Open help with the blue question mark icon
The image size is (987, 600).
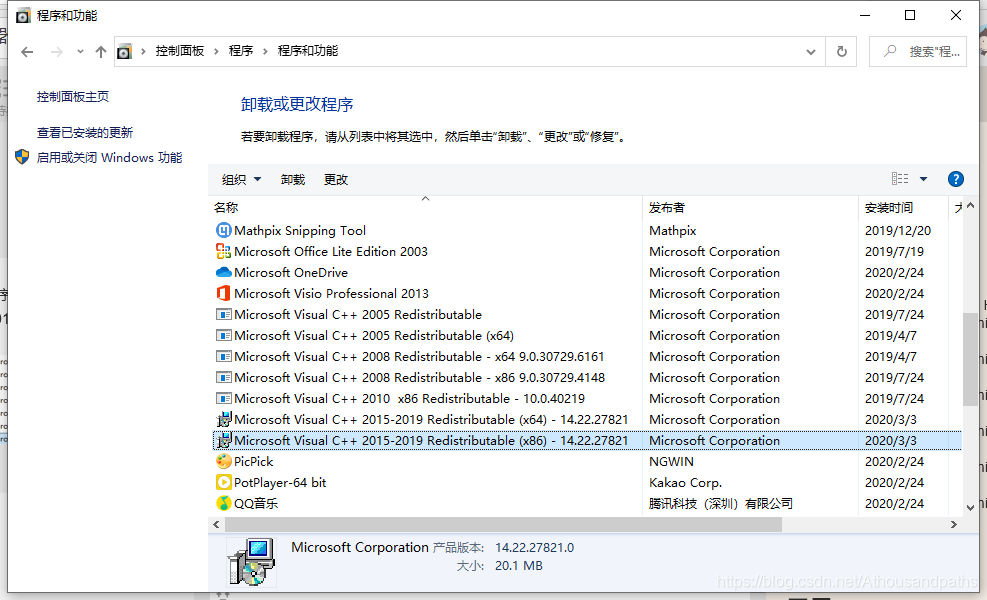pos(956,179)
